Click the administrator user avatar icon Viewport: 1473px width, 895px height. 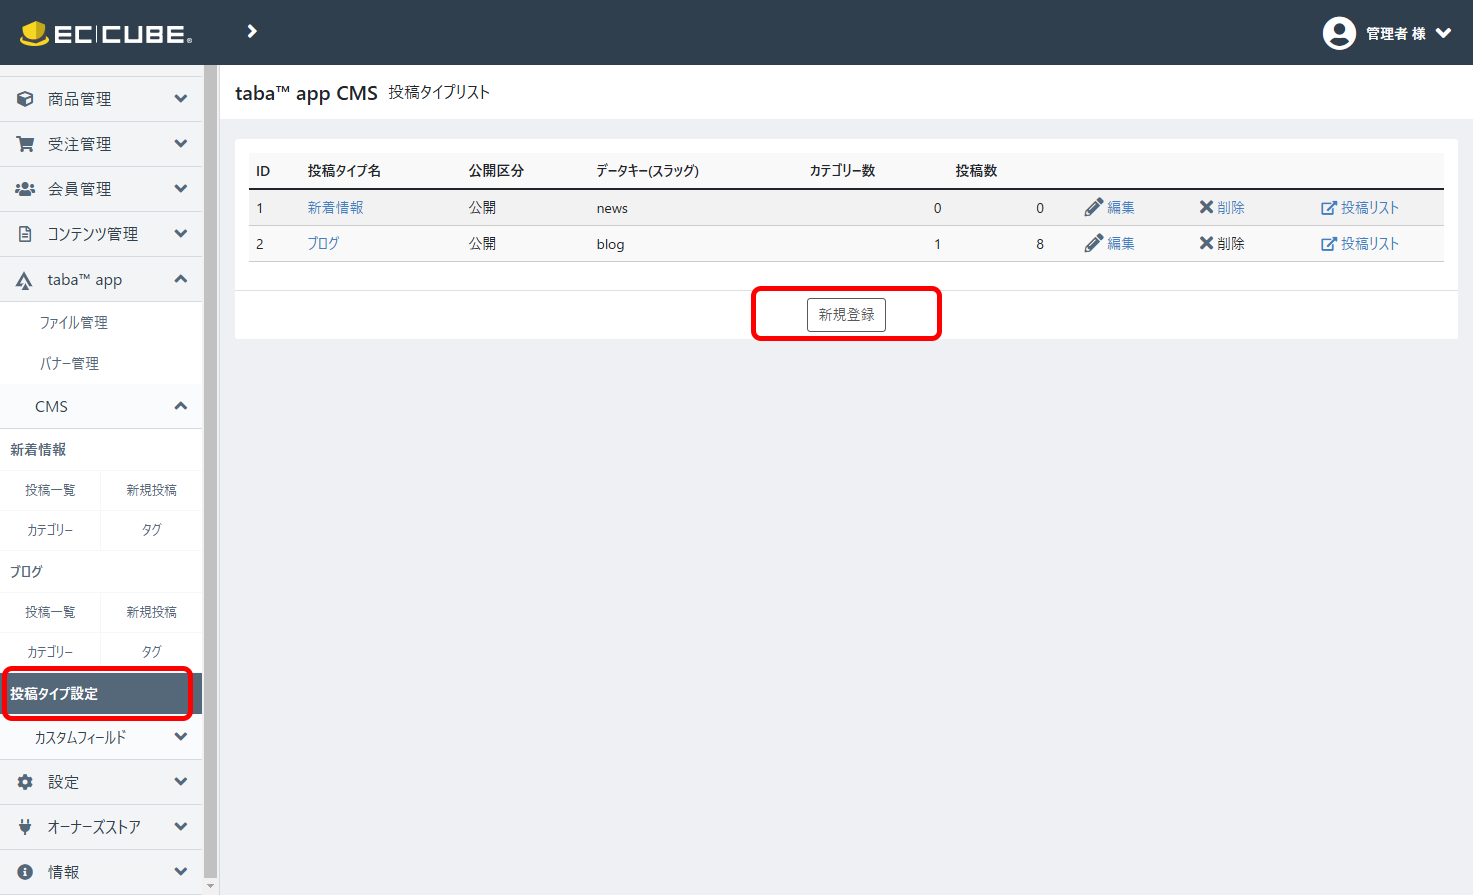coord(1338,33)
